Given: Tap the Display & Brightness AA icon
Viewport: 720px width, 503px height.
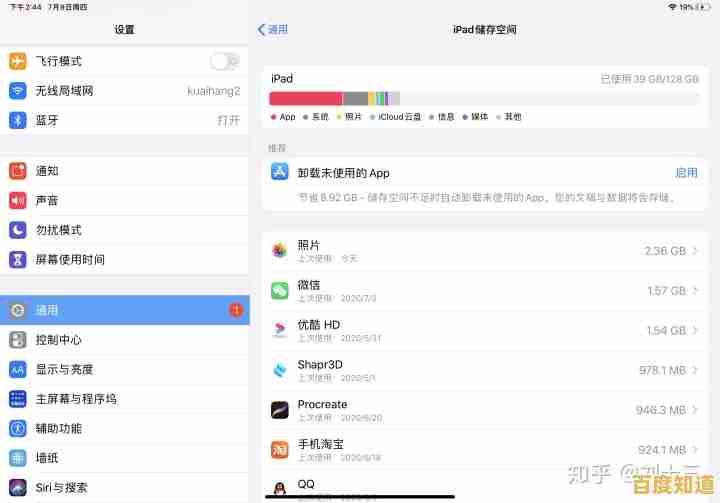Looking at the screenshot, I should click(17, 369).
